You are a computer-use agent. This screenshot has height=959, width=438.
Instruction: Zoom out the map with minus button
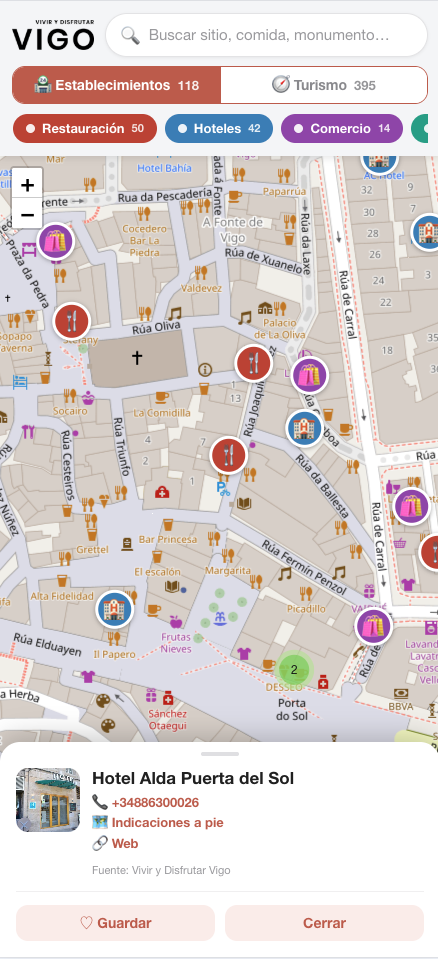(x=28, y=214)
